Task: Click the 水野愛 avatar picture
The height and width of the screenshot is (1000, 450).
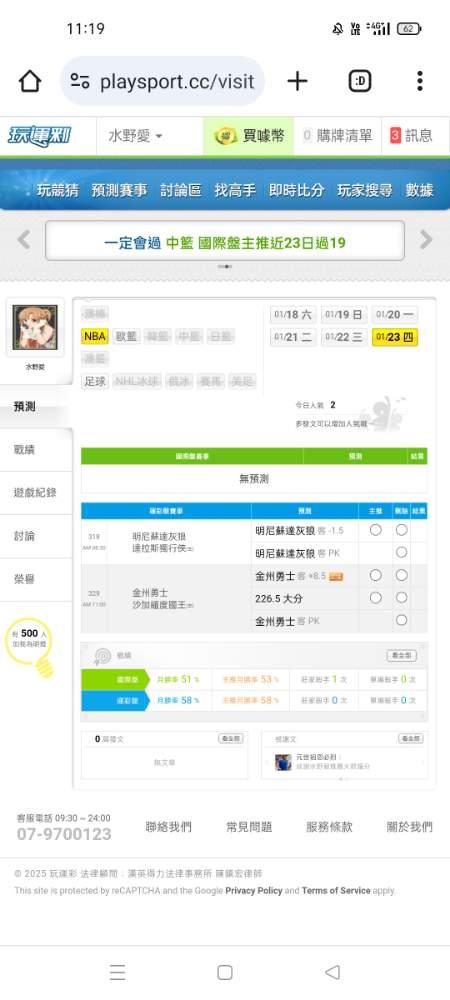Action: click(35, 327)
